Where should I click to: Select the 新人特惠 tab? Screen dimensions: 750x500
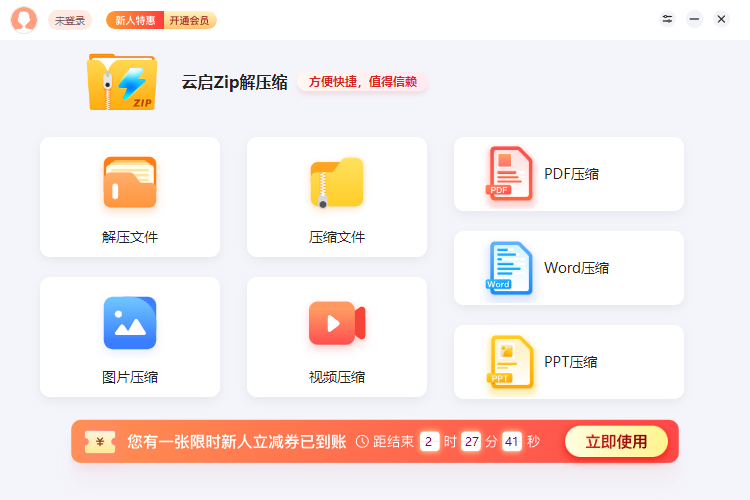click(x=135, y=20)
